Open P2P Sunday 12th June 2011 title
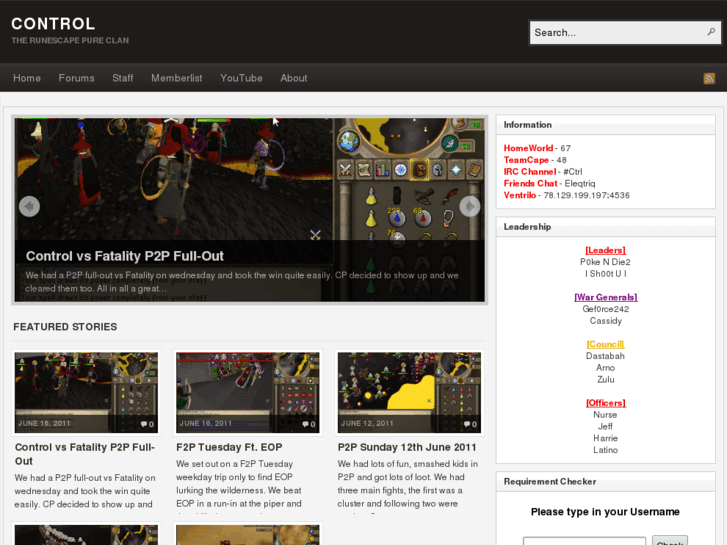Screen dimensions: 727x545 click(x=407, y=447)
